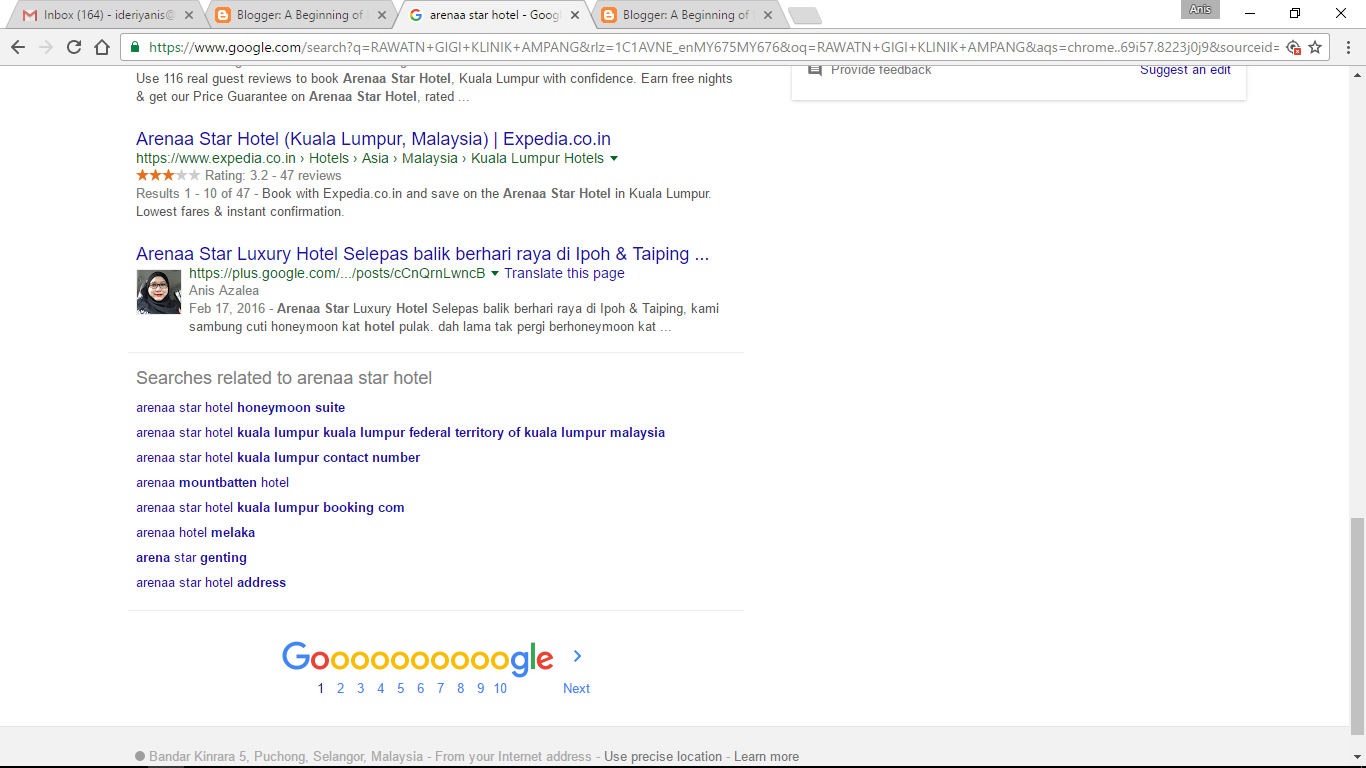Reload the page with the refresh icon

tap(74, 47)
